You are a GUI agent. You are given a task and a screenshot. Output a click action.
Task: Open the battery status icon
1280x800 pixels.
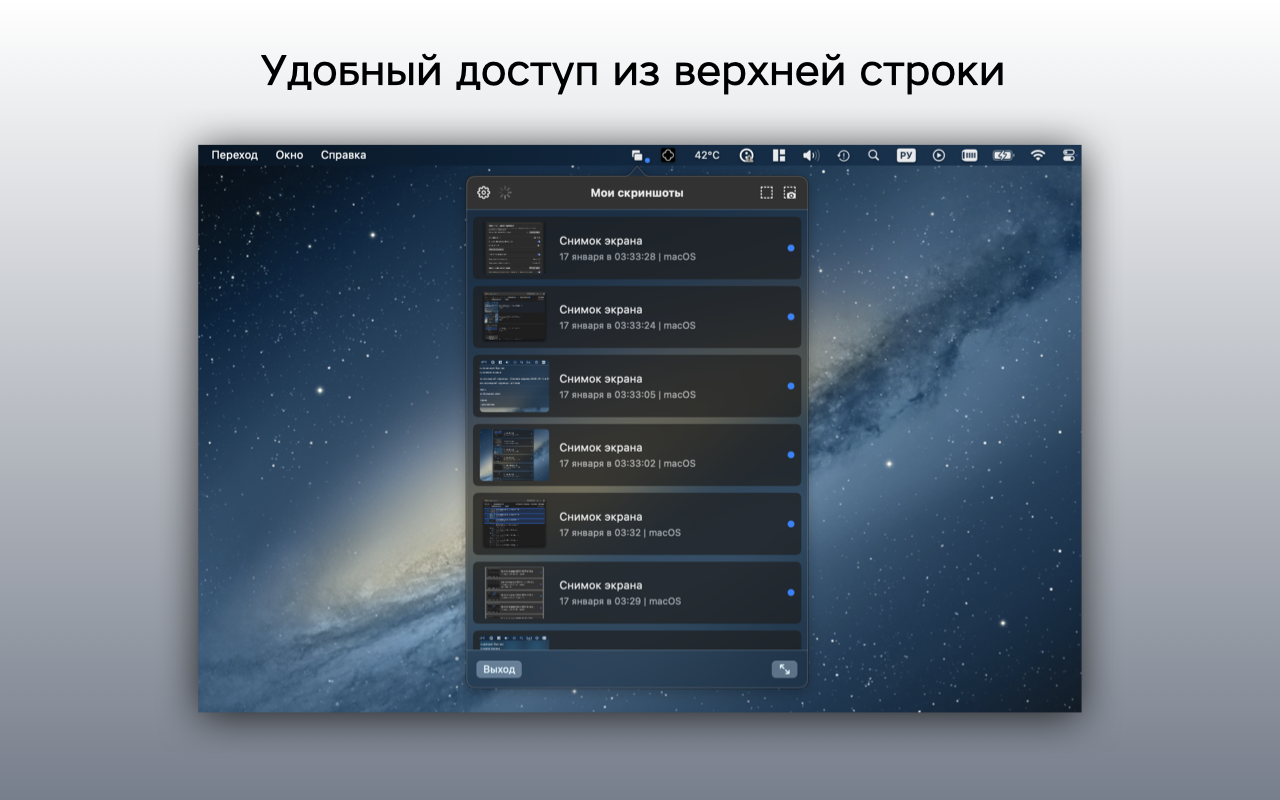[1002, 155]
